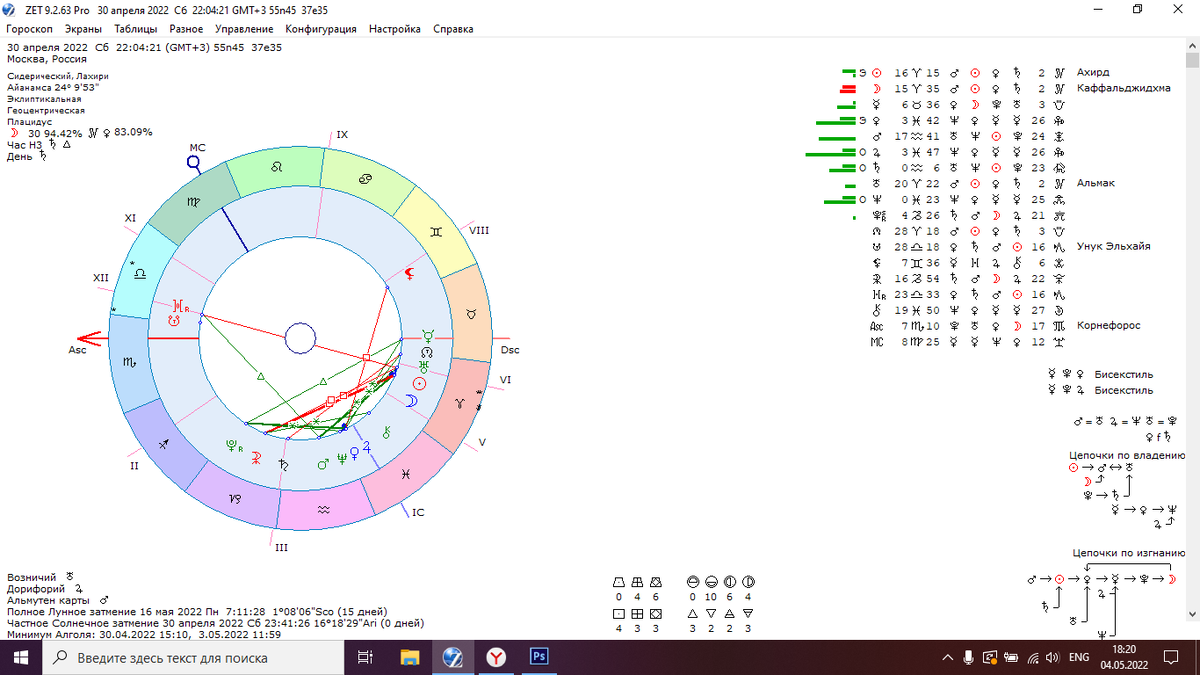Open the Управление menu
Screen dimensions: 1200x675
click(x=244, y=29)
